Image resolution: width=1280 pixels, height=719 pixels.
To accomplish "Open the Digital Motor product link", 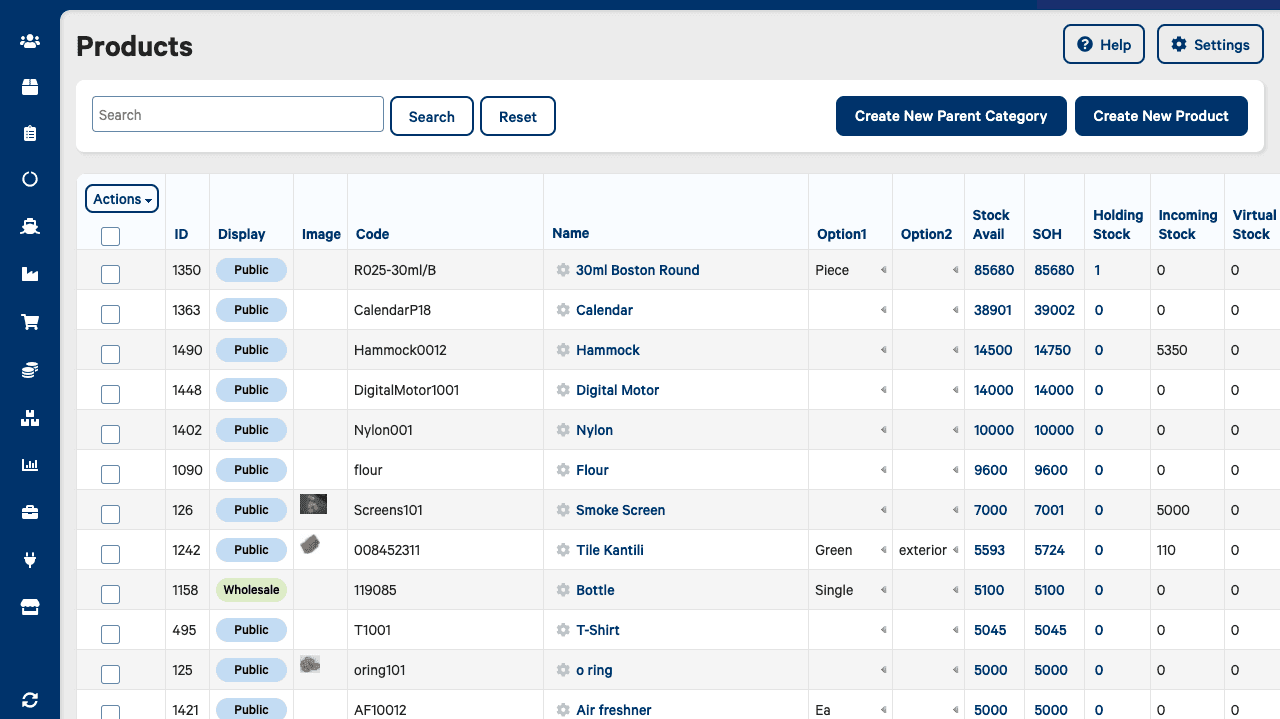I will 617,390.
